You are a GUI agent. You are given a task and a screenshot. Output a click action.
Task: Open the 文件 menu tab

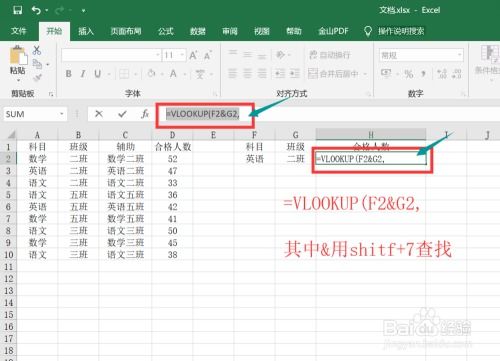click(x=18, y=31)
